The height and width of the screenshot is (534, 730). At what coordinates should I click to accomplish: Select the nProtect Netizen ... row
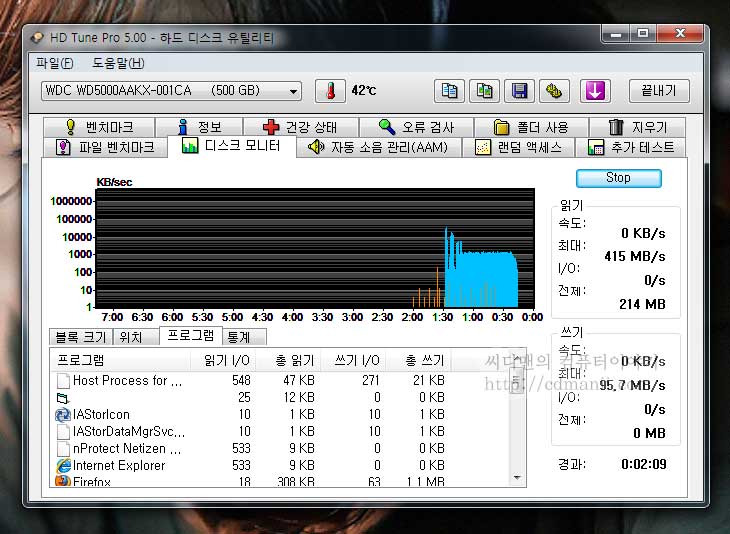pos(279,448)
